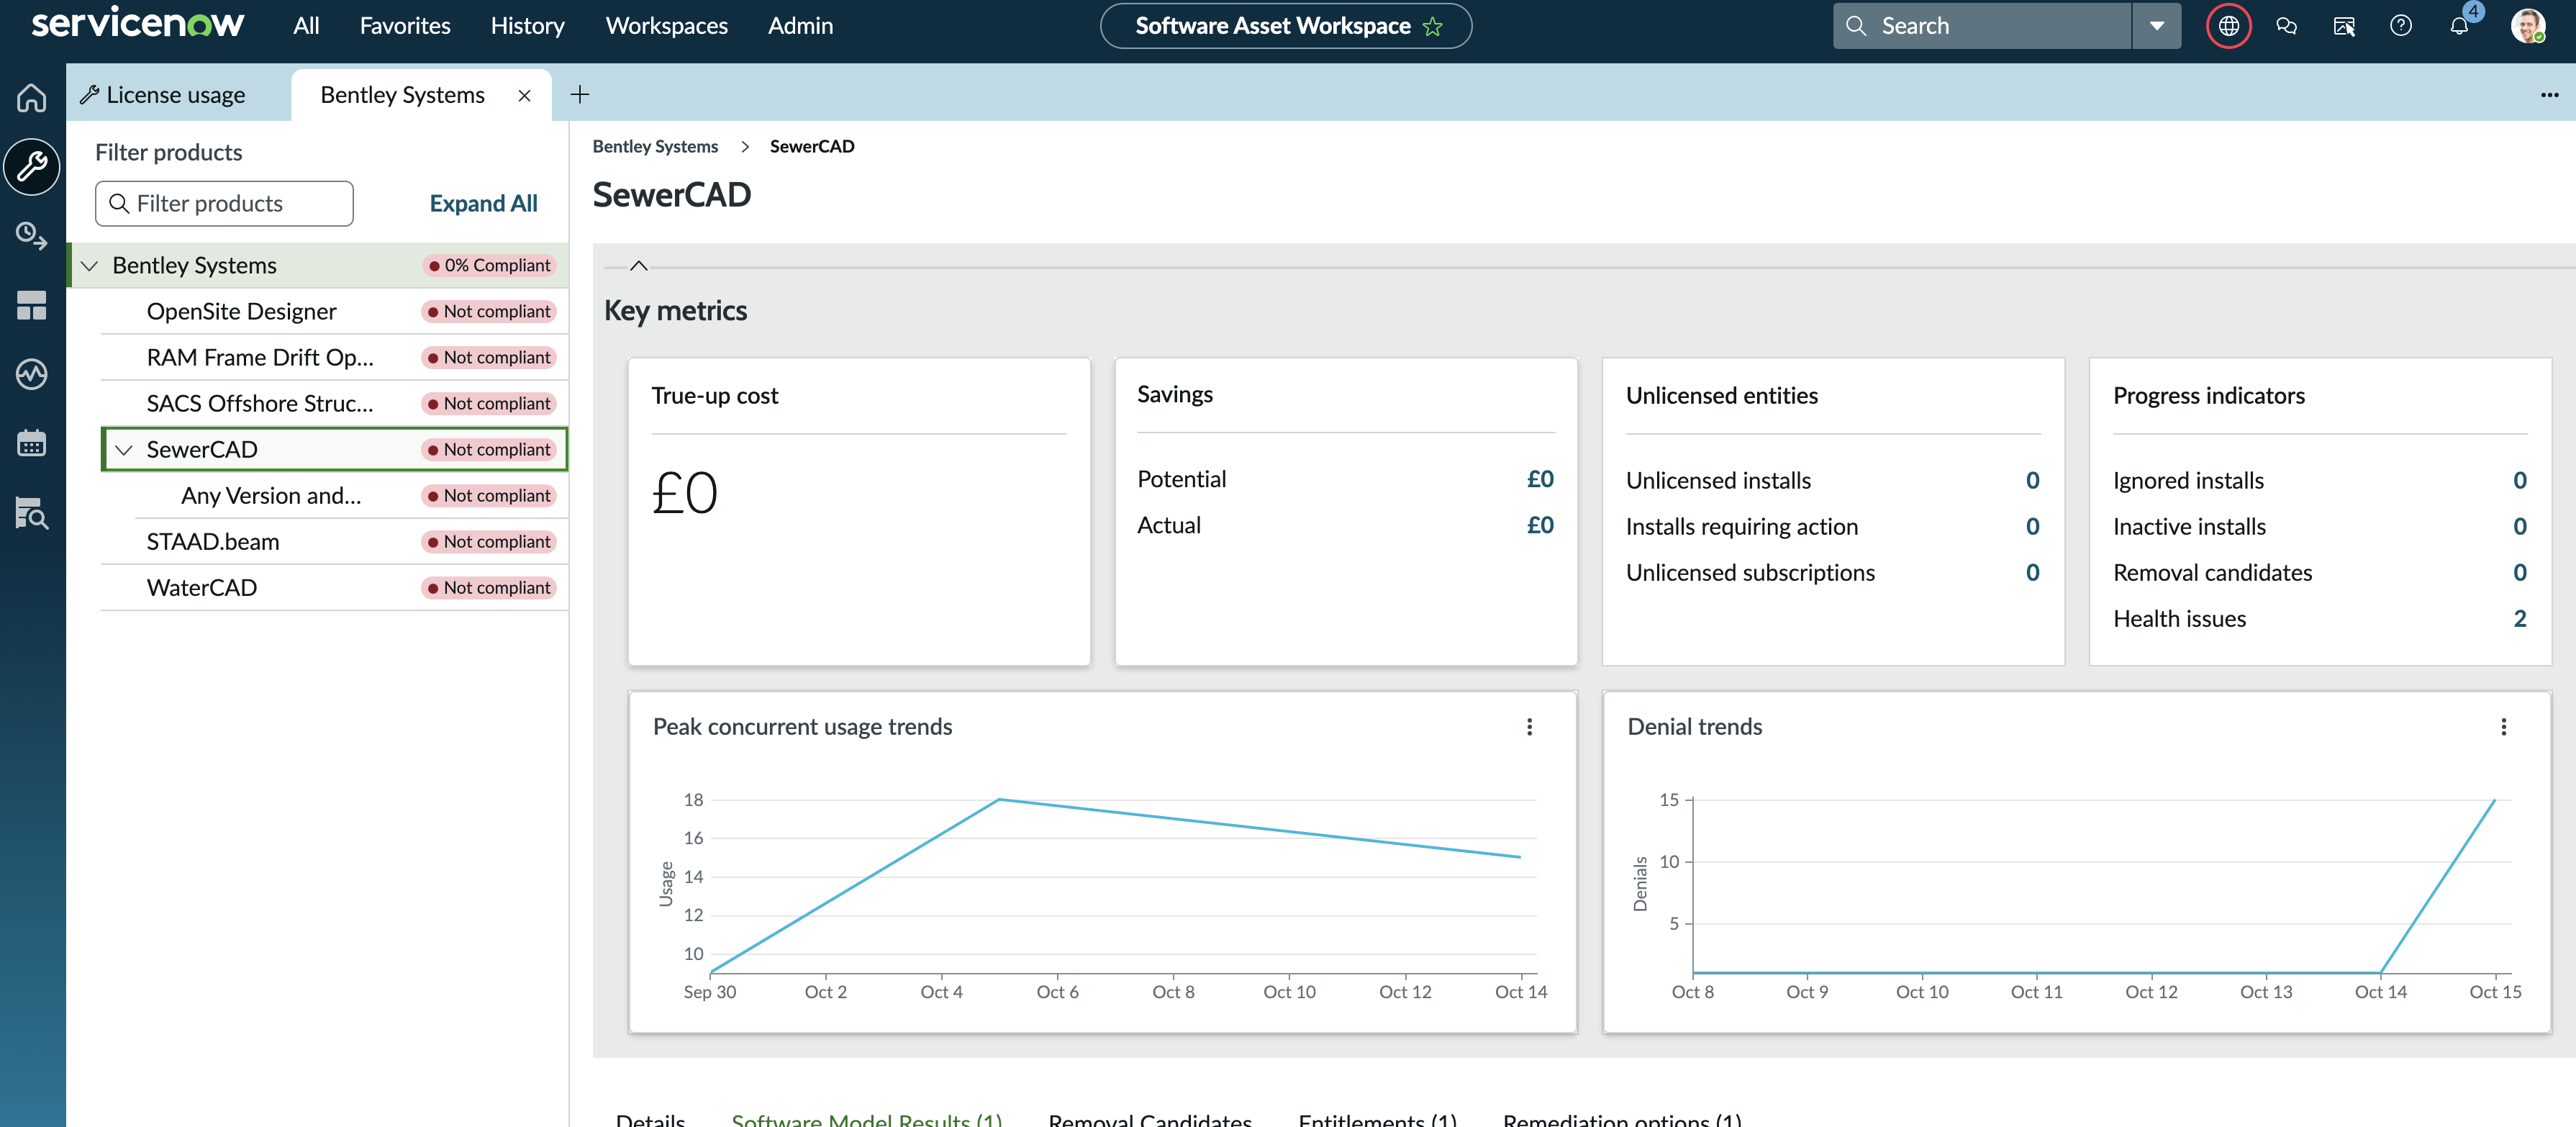Open the Workspaces menu
Image resolution: width=2576 pixels, height=1127 pixels.
point(667,26)
